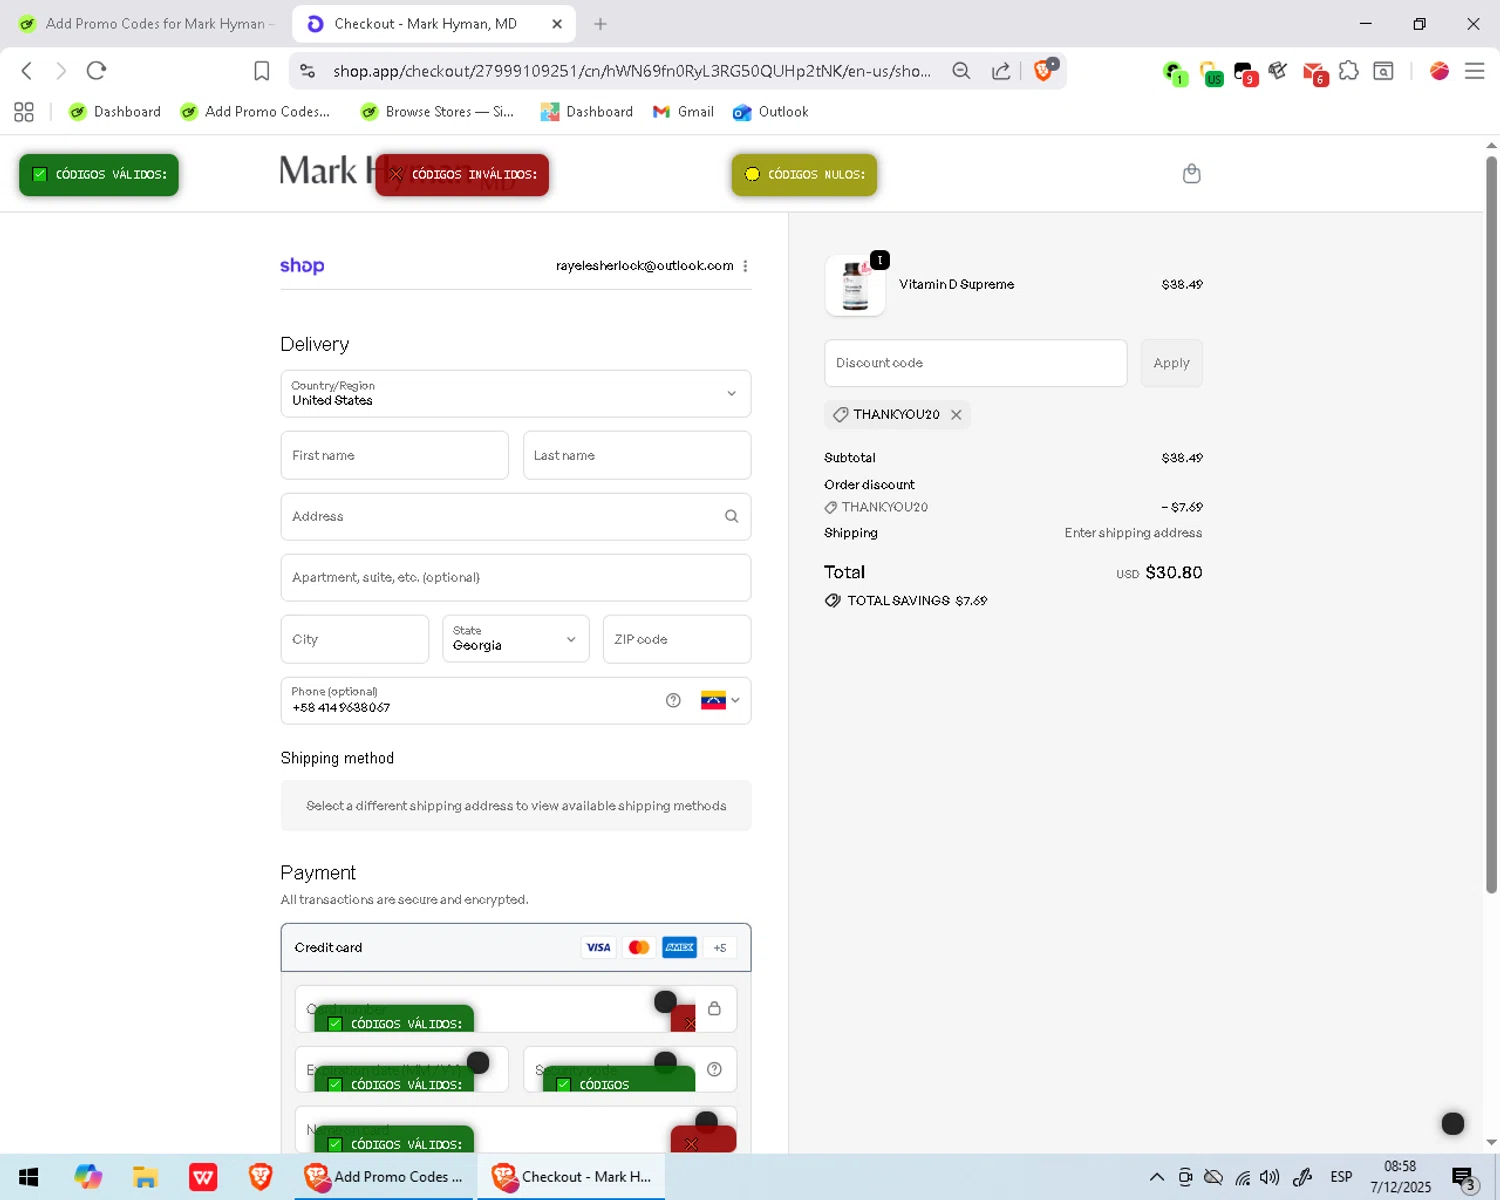Open the browser extensions puzzle icon
Image resolution: width=1500 pixels, height=1200 pixels.
pos(1348,71)
